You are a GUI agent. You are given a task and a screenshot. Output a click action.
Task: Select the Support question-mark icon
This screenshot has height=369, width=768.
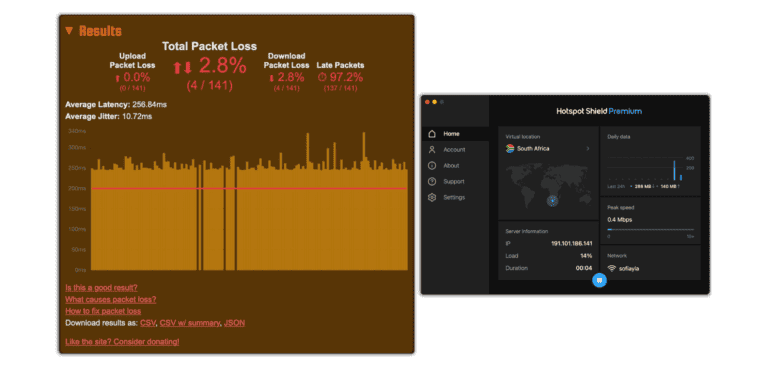point(432,181)
